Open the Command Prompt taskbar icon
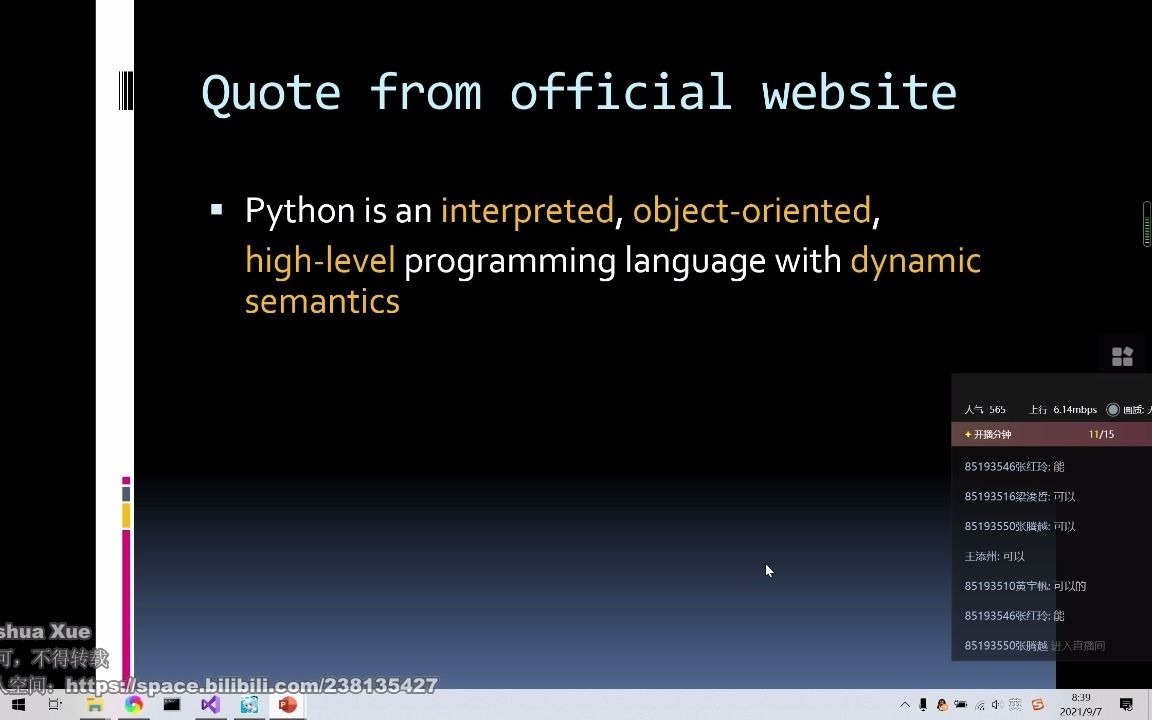This screenshot has width=1152, height=720. coord(172,705)
